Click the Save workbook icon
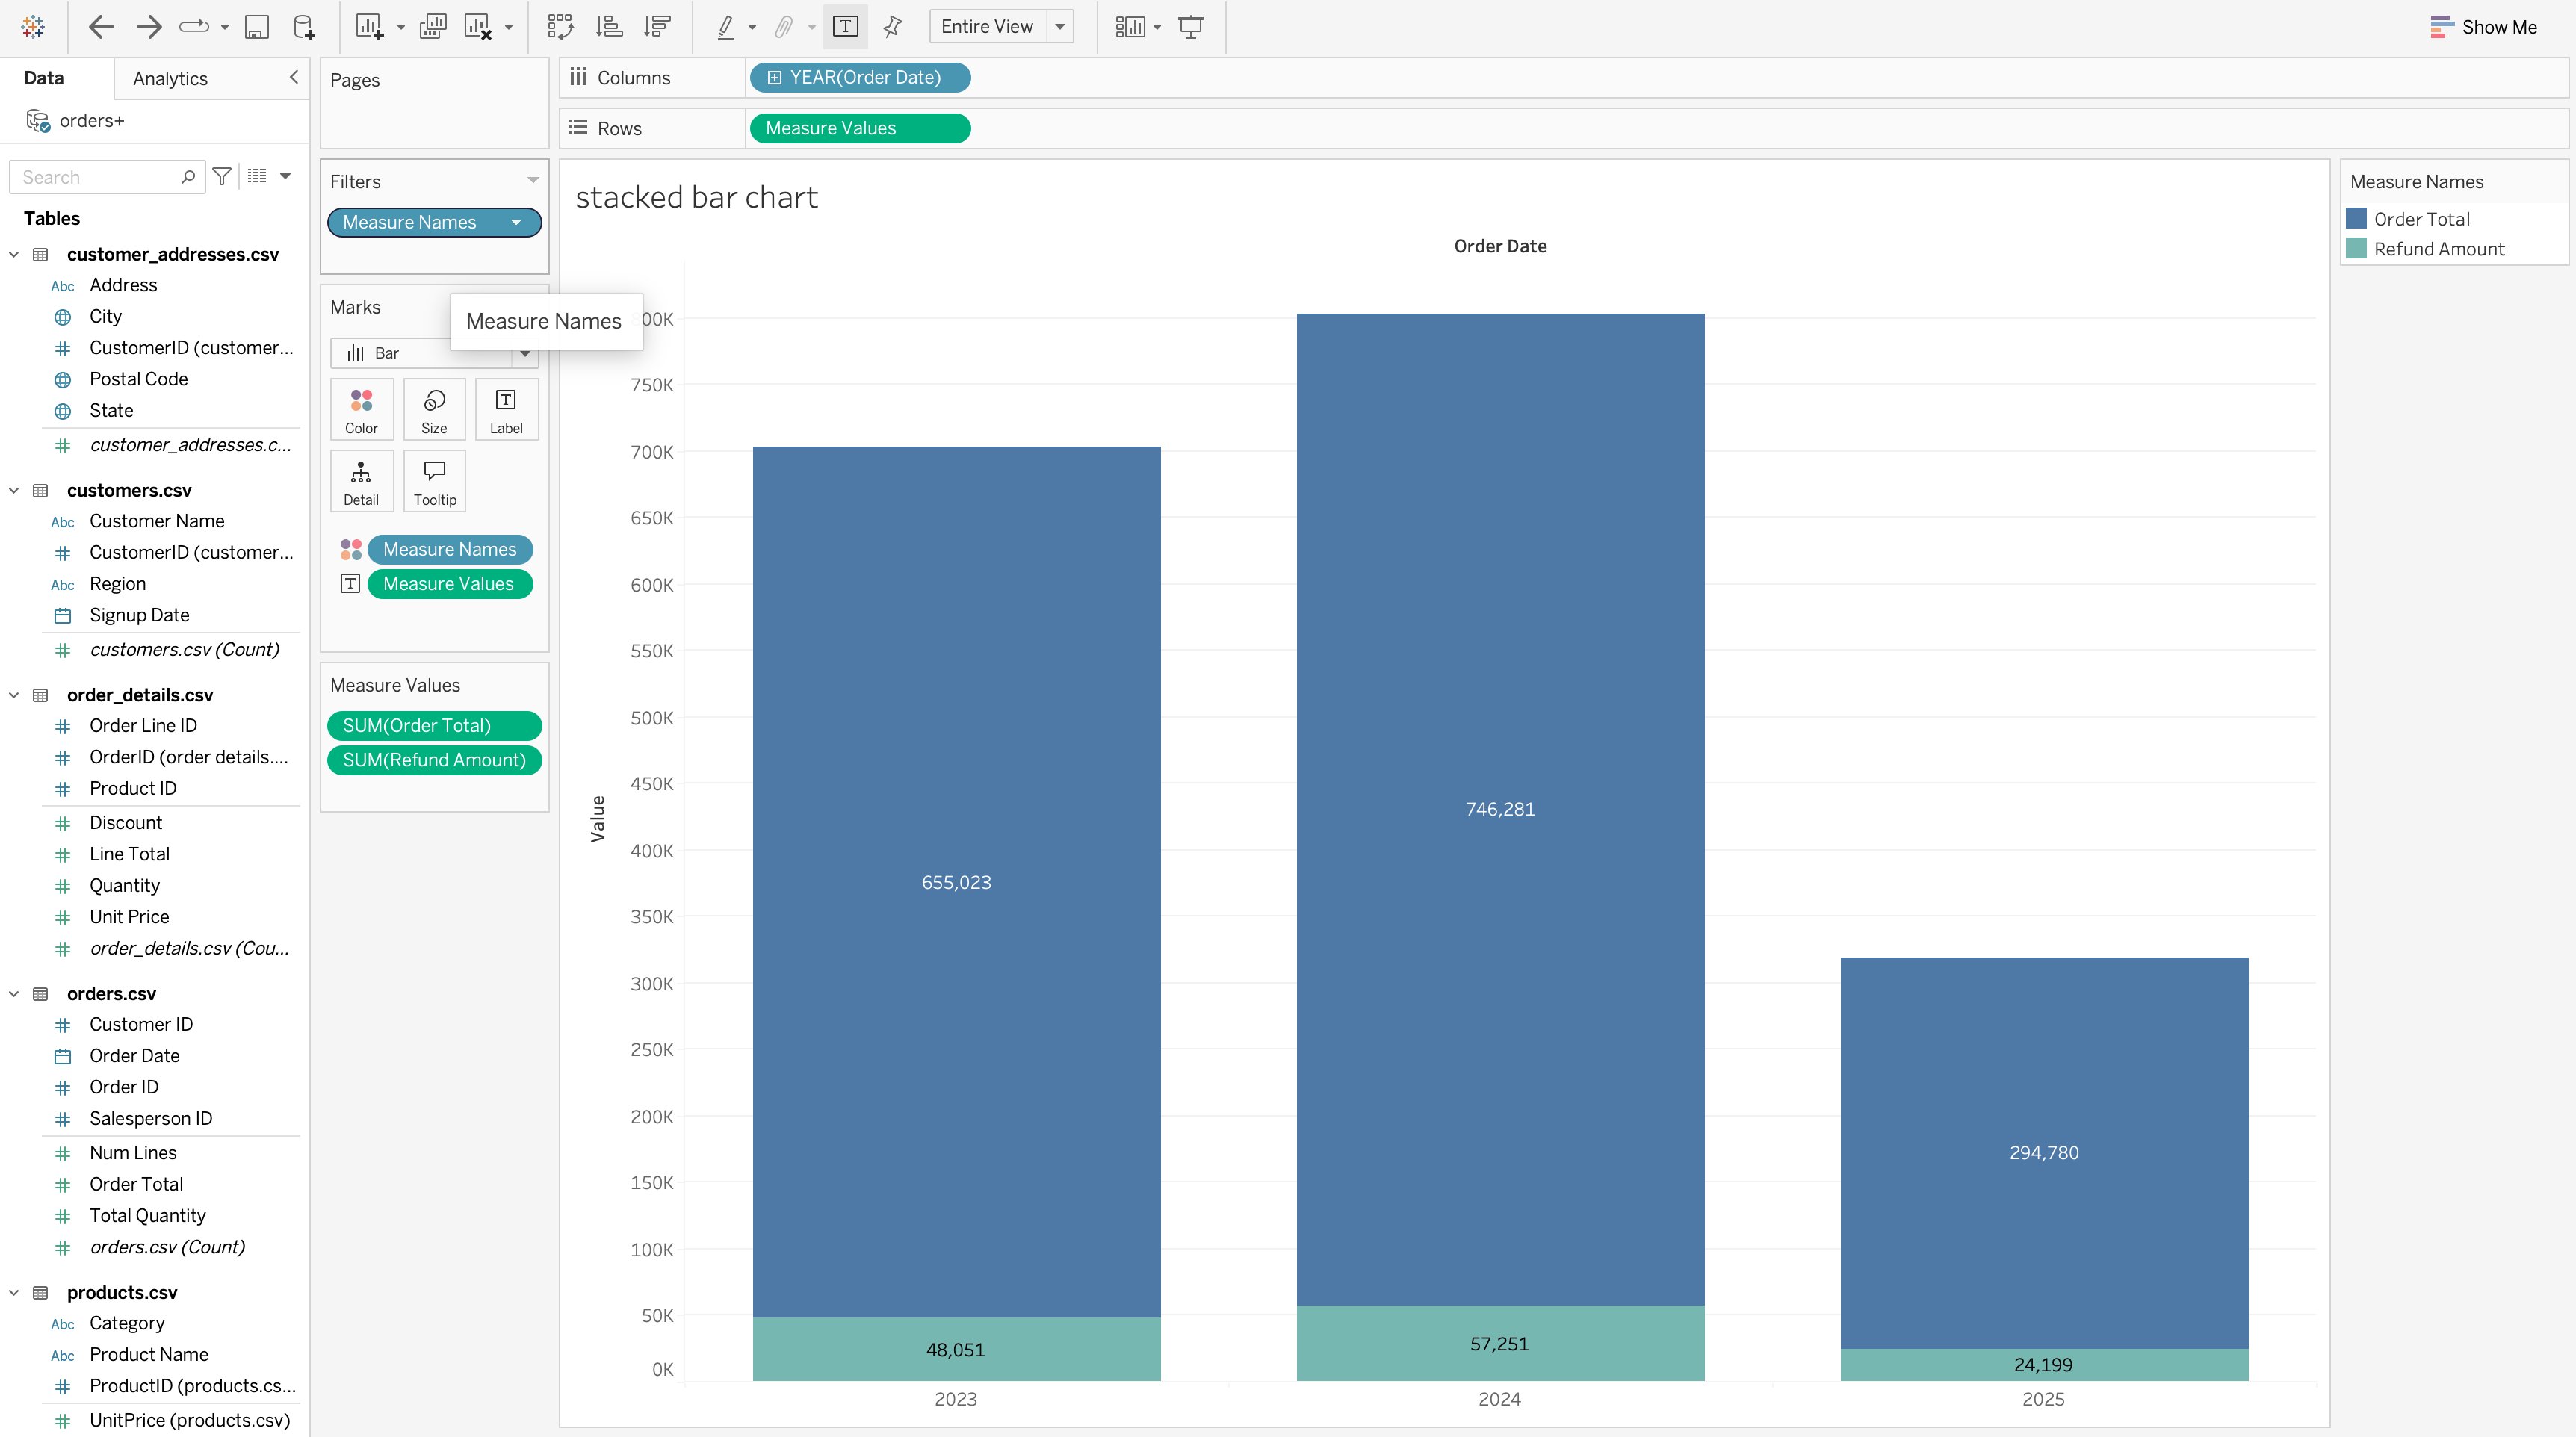Screen dimensions: 2576x1437 tap(257, 27)
